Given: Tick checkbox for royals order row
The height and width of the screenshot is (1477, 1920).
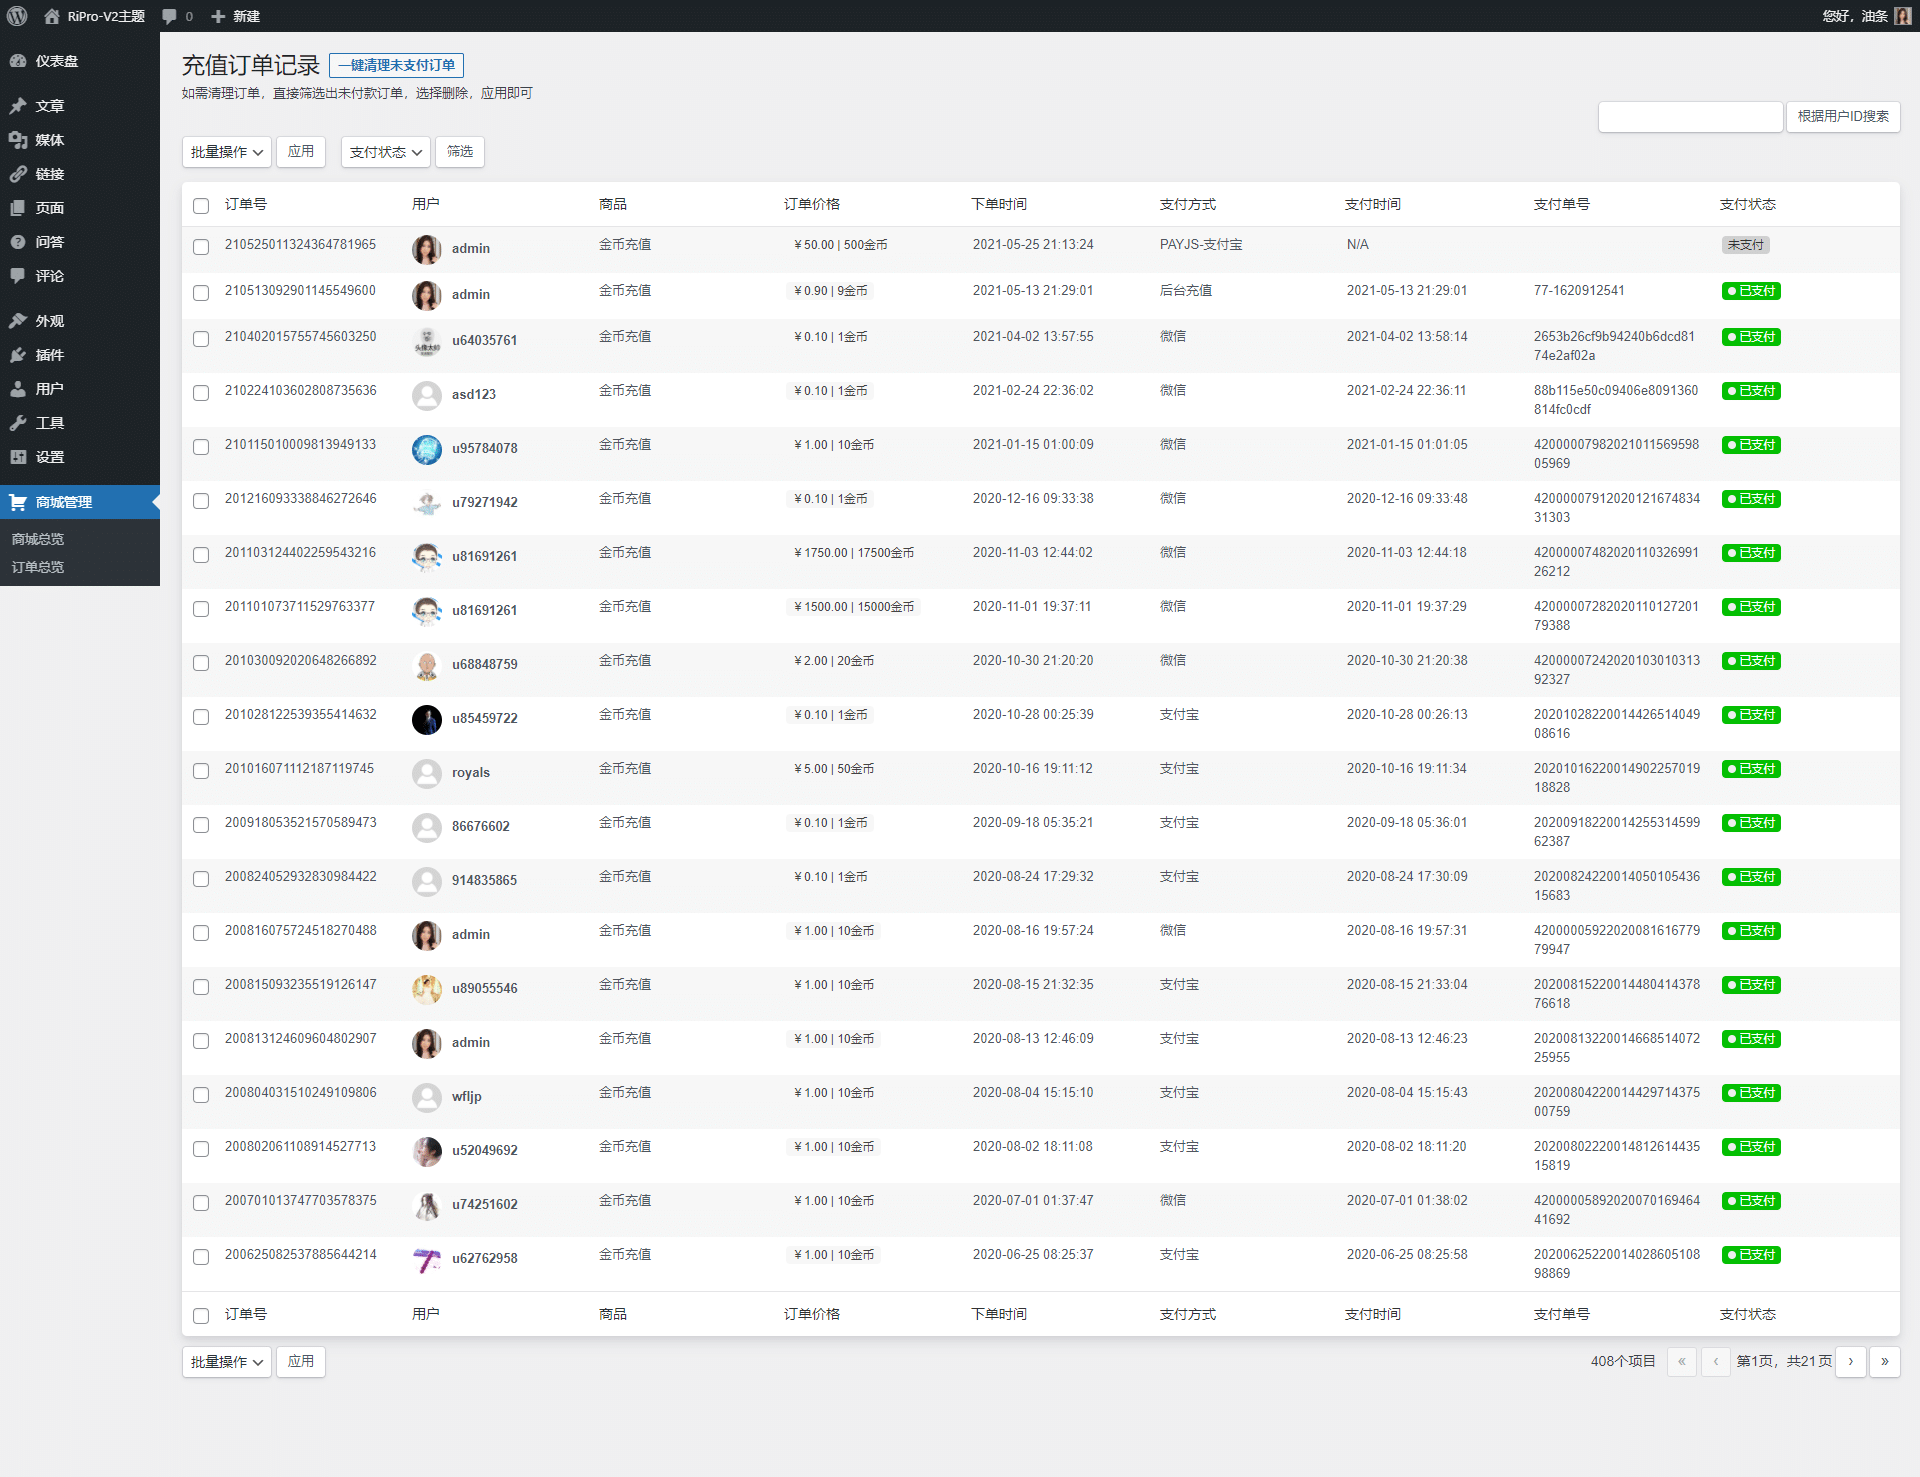Looking at the screenshot, I should [x=201, y=771].
